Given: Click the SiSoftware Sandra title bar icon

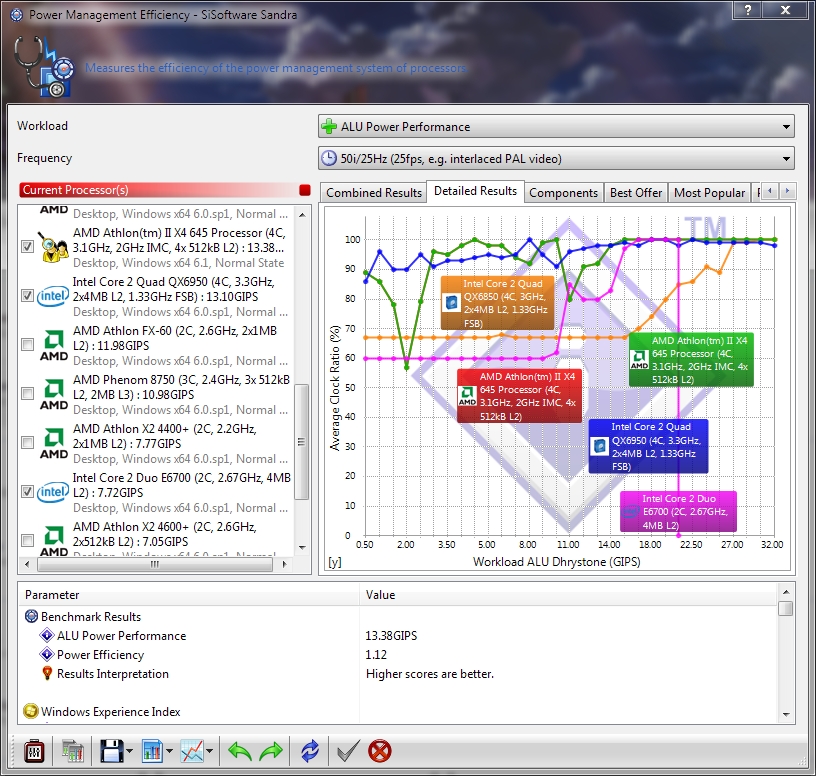Looking at the screenshot, I should (x=17, y=15).
